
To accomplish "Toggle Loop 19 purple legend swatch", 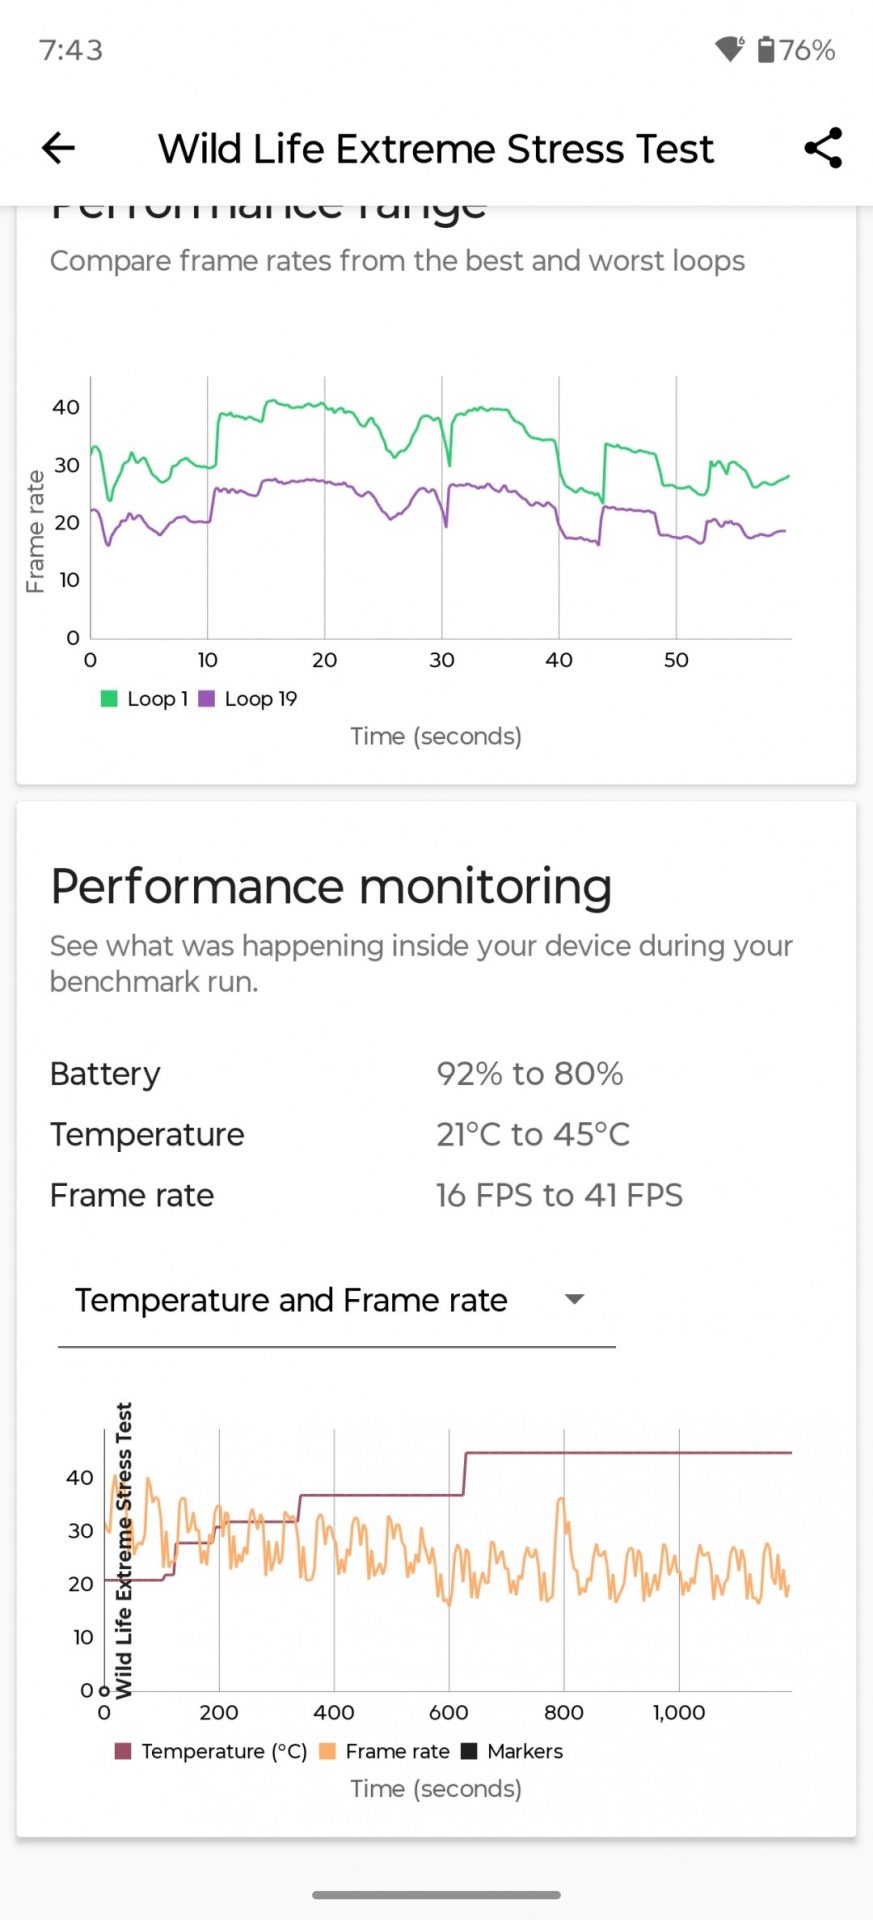I will [207, 699].
